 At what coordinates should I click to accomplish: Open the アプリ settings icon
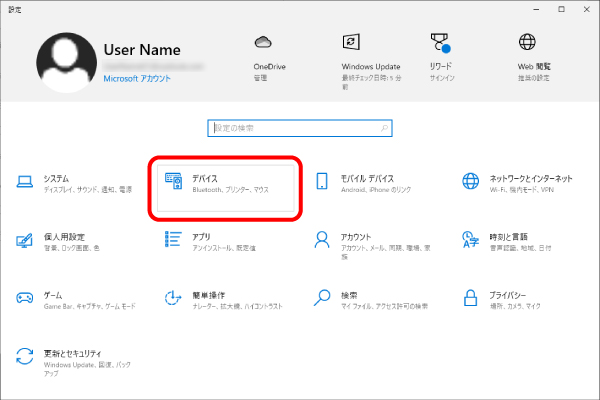pyautogui.click(x=173, y=240)
